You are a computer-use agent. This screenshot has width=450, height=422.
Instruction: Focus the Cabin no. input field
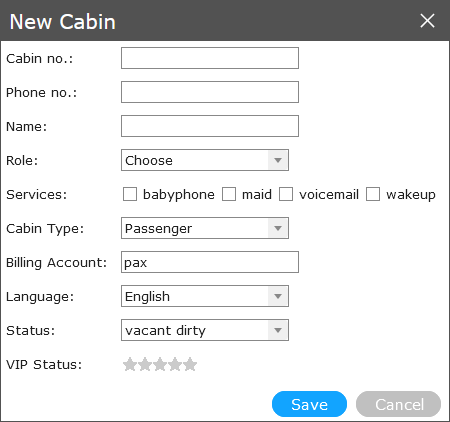(x=210, y=58)
